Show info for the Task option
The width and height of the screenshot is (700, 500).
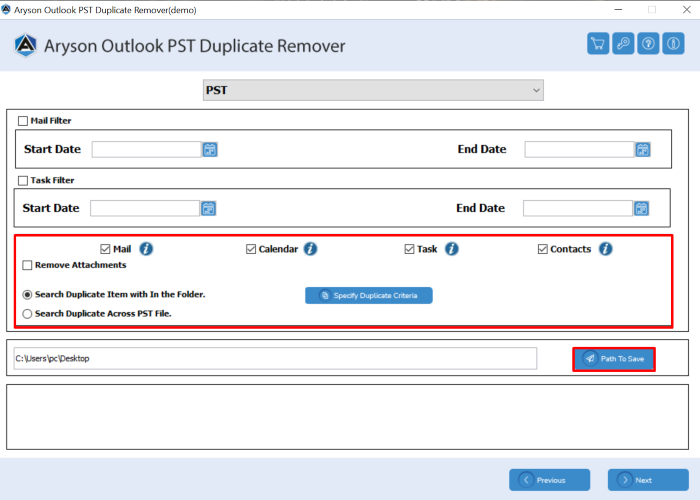pyautogui.click(x=451, y=249)
